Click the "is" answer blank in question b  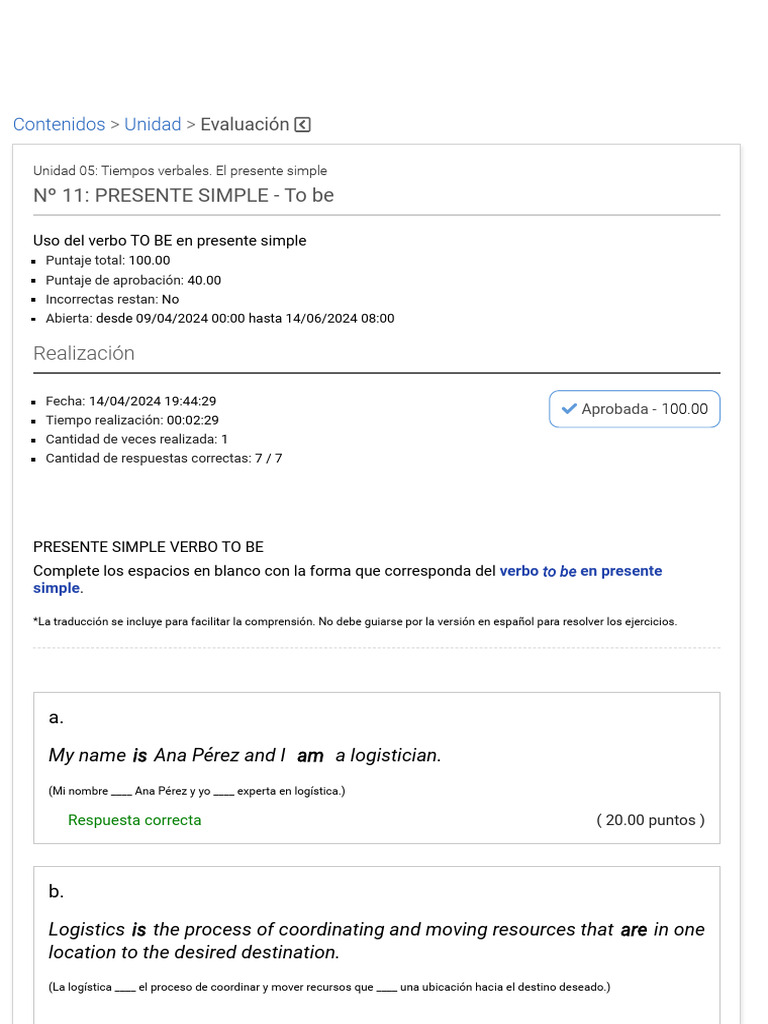click(139, 930)
